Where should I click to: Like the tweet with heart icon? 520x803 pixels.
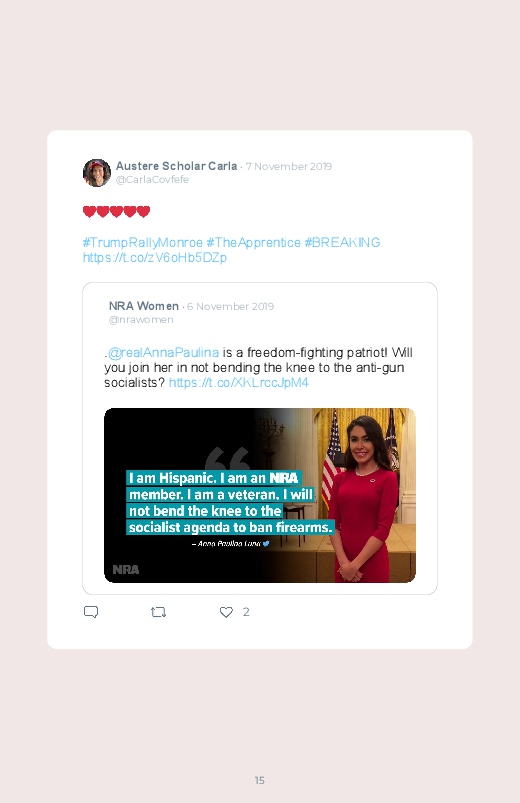click(x=226, y=612)
